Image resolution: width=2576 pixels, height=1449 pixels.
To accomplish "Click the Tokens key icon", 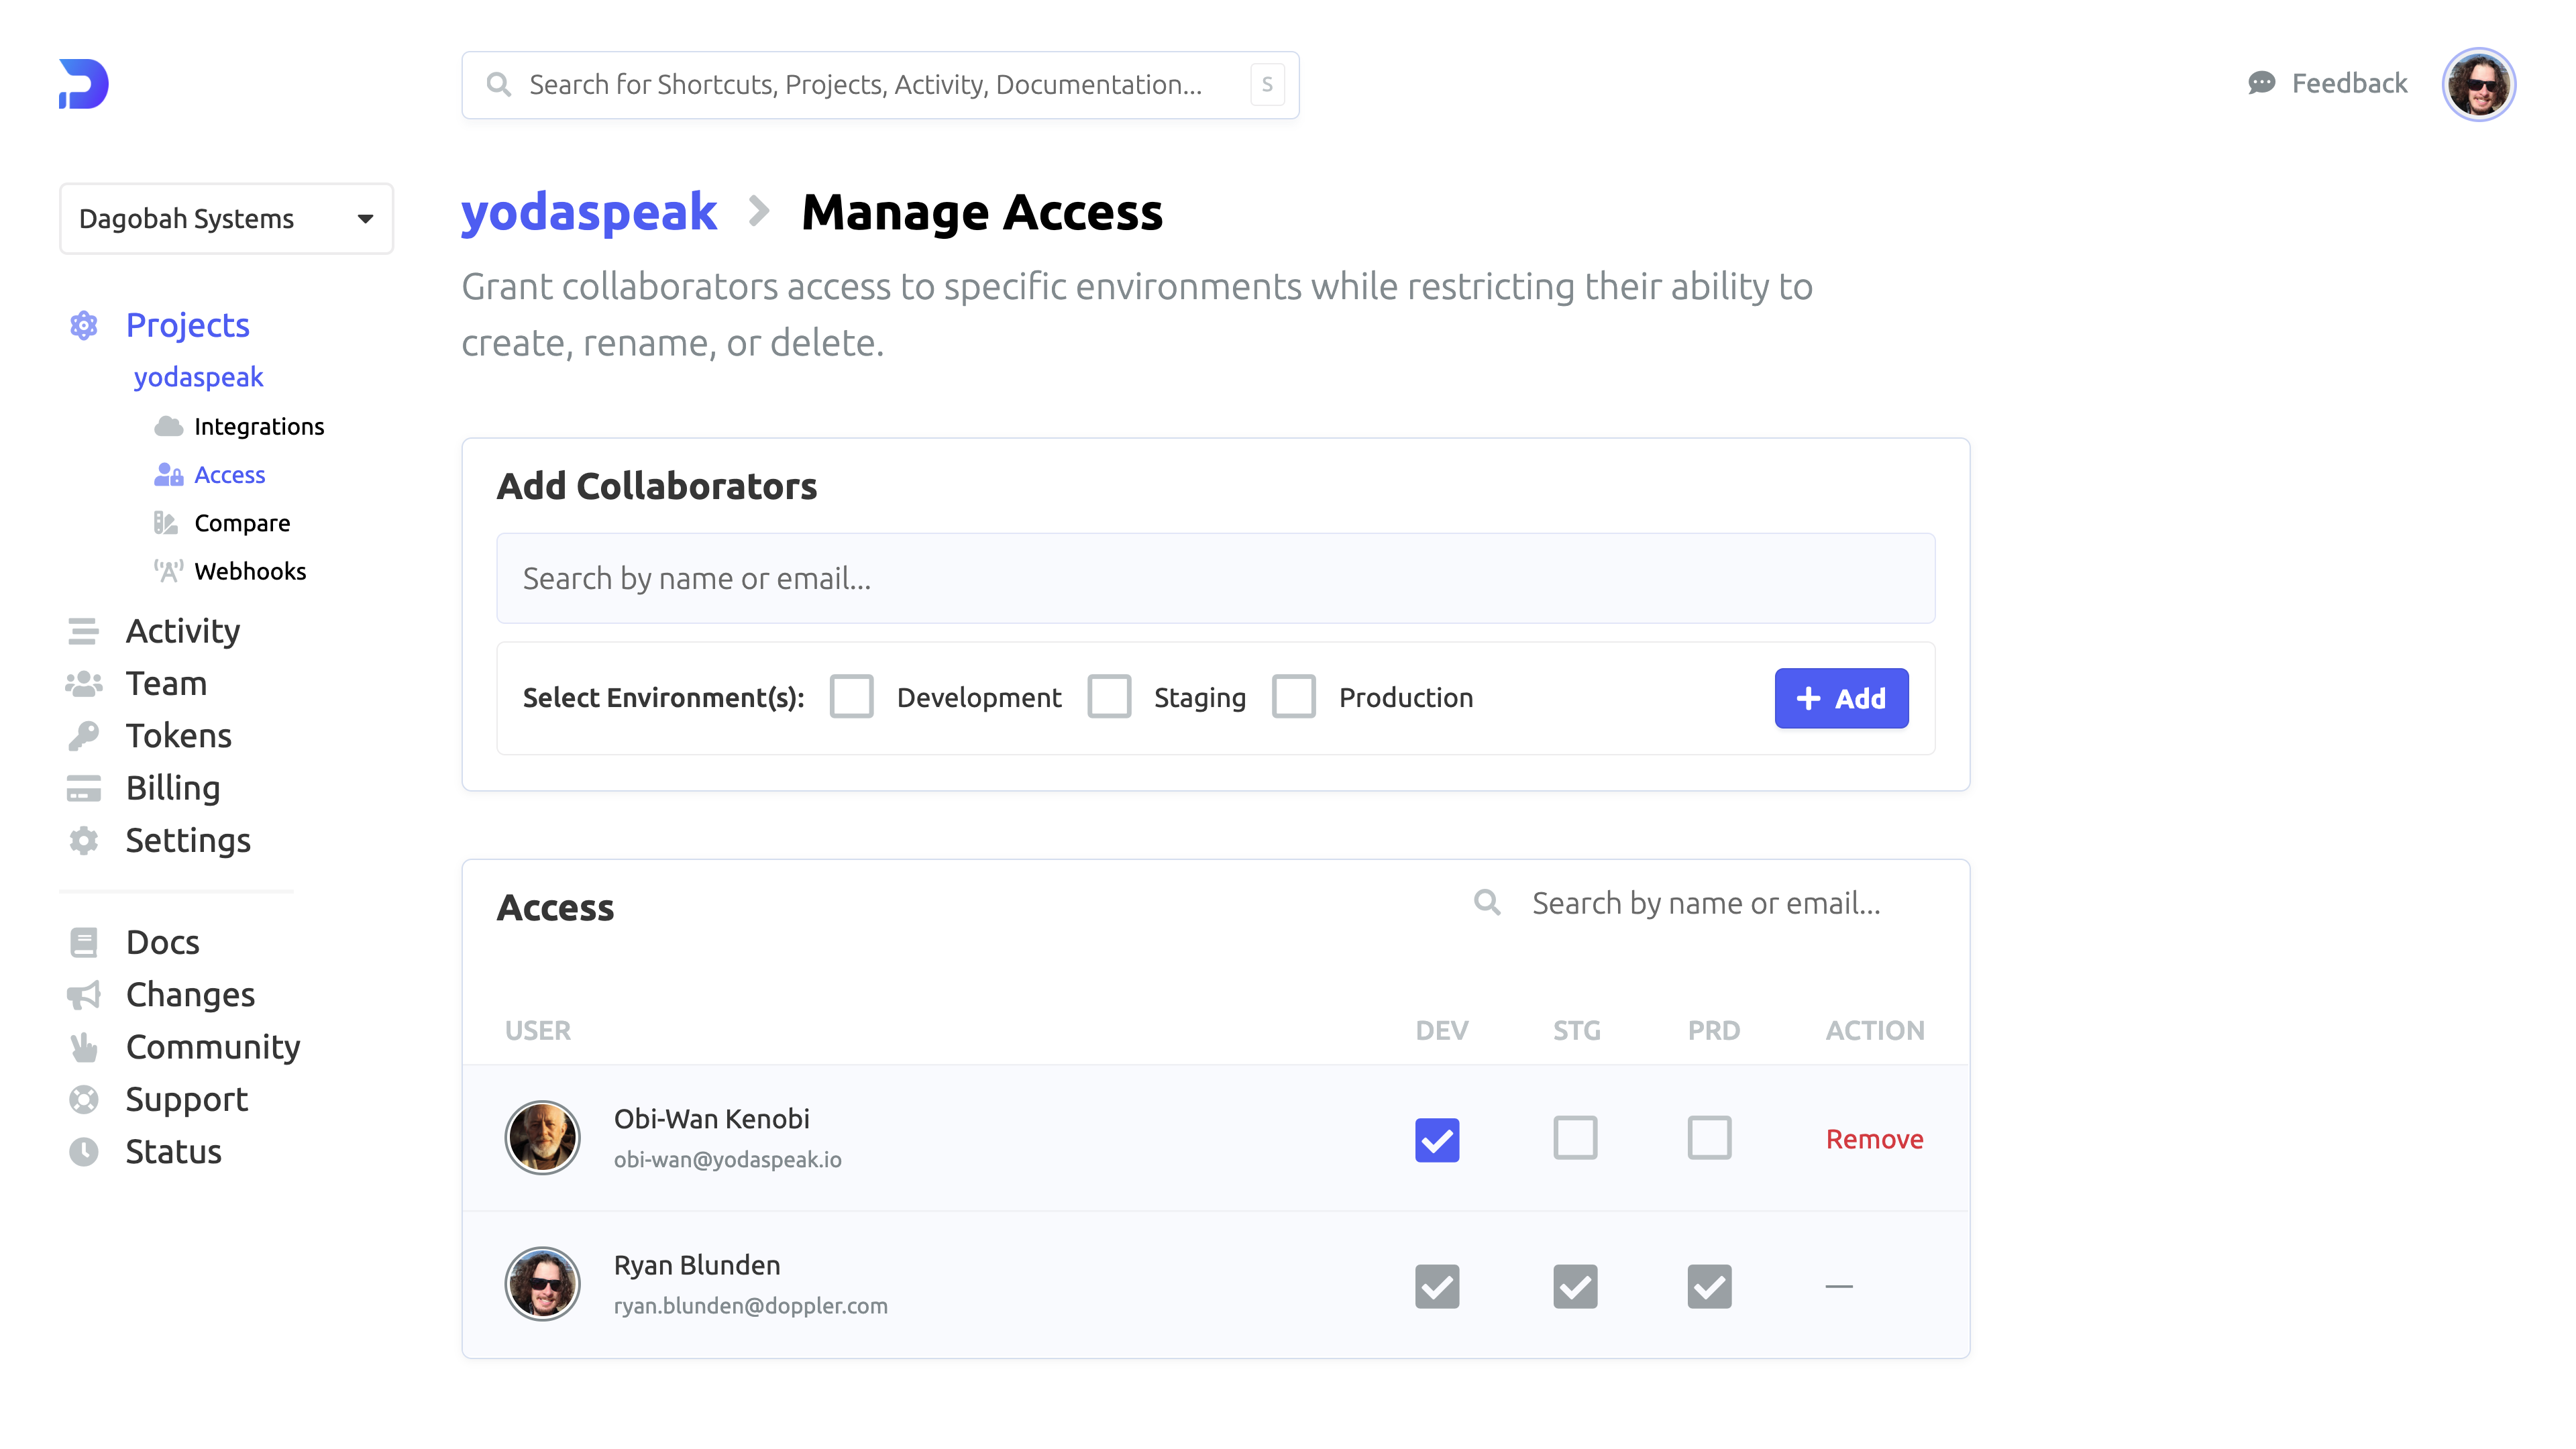I will 84,736.
